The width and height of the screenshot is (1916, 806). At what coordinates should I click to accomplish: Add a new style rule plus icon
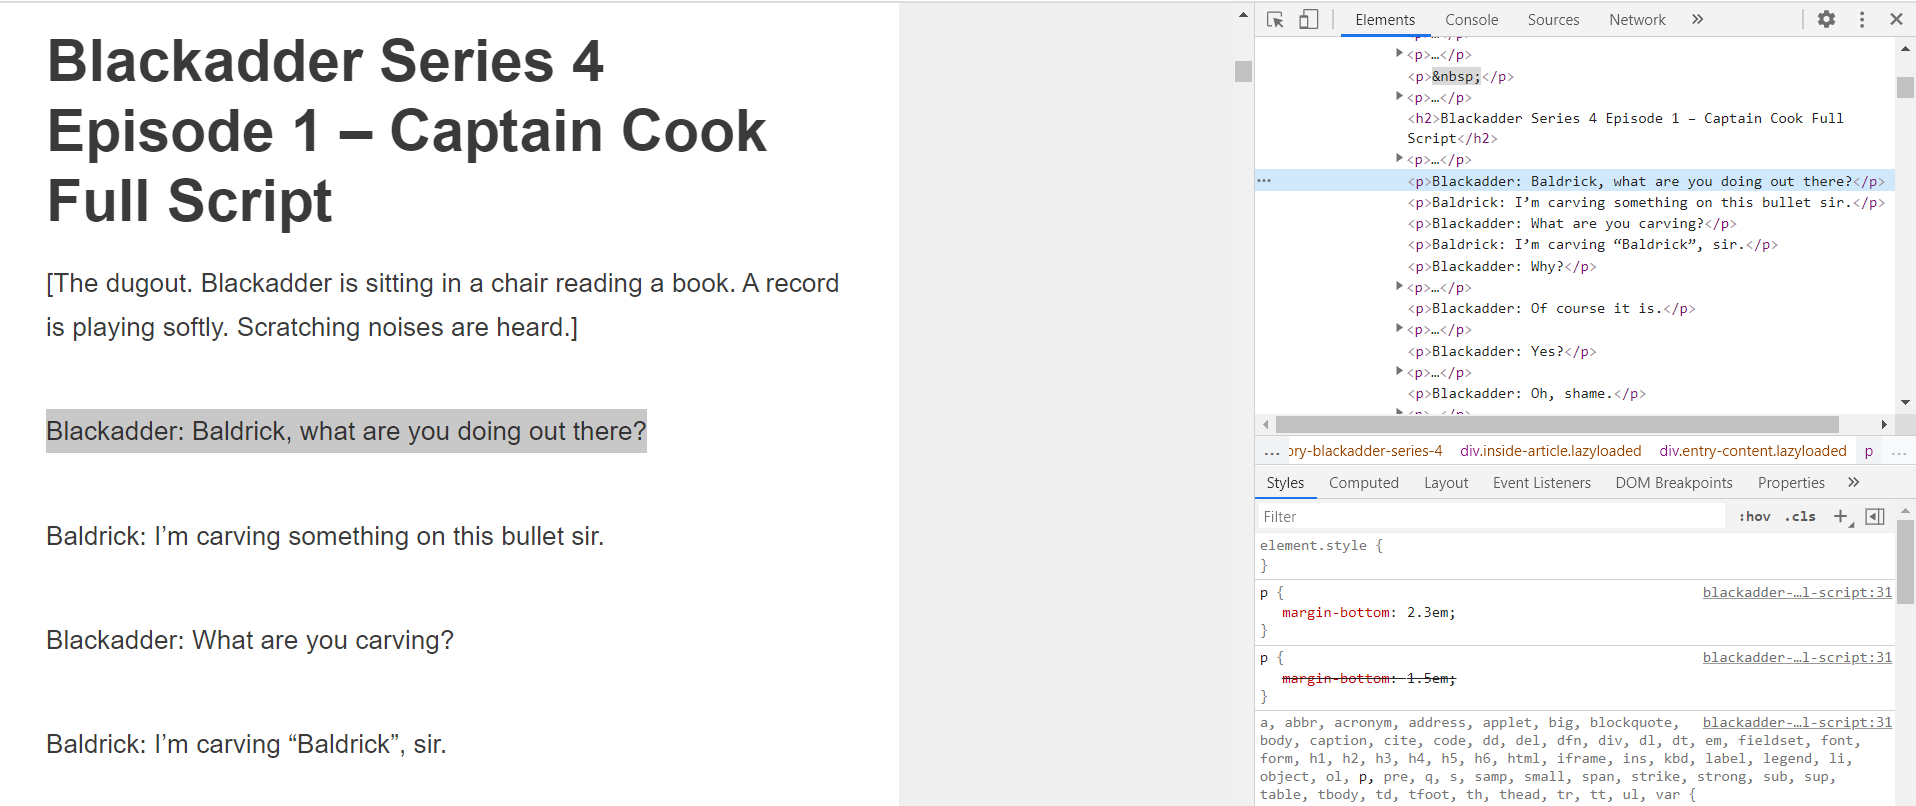(x=1841, y=516)
